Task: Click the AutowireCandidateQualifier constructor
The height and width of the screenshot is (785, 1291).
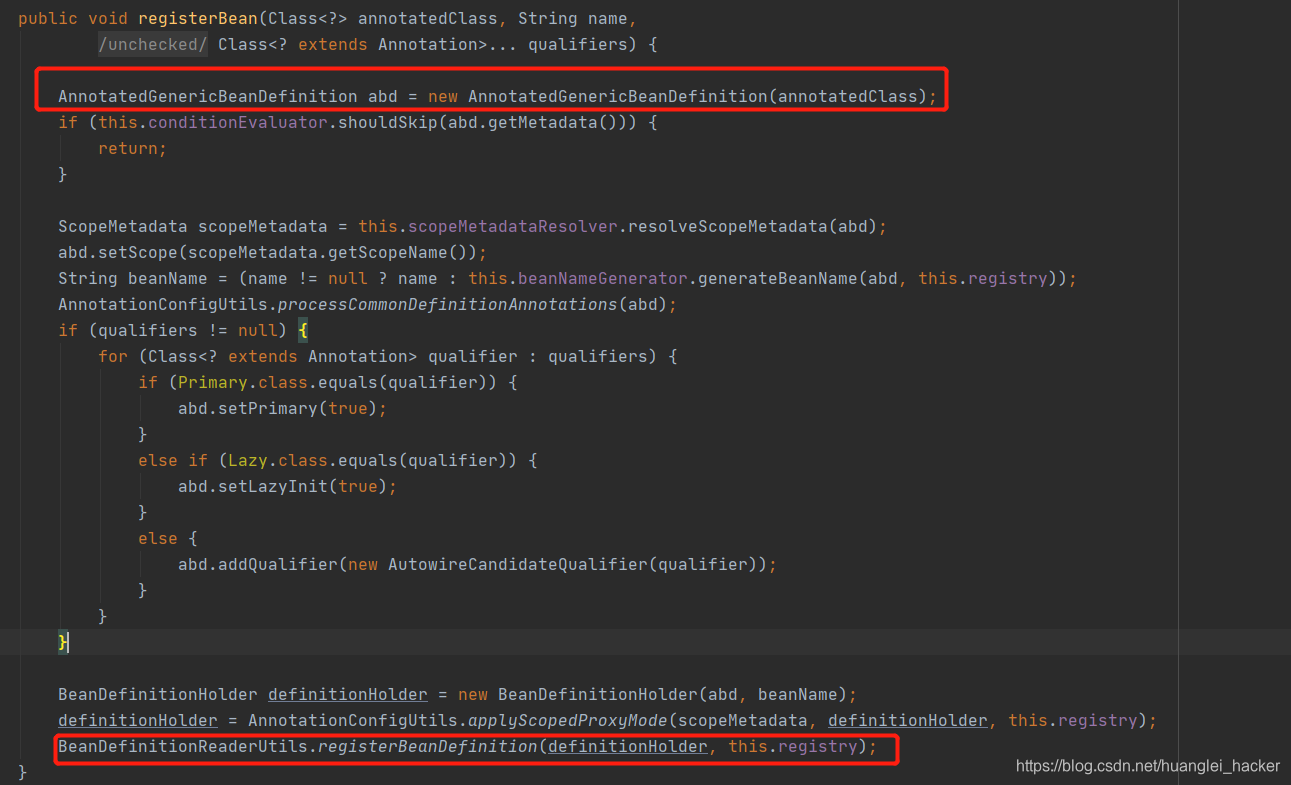Action: pos(518,564)
